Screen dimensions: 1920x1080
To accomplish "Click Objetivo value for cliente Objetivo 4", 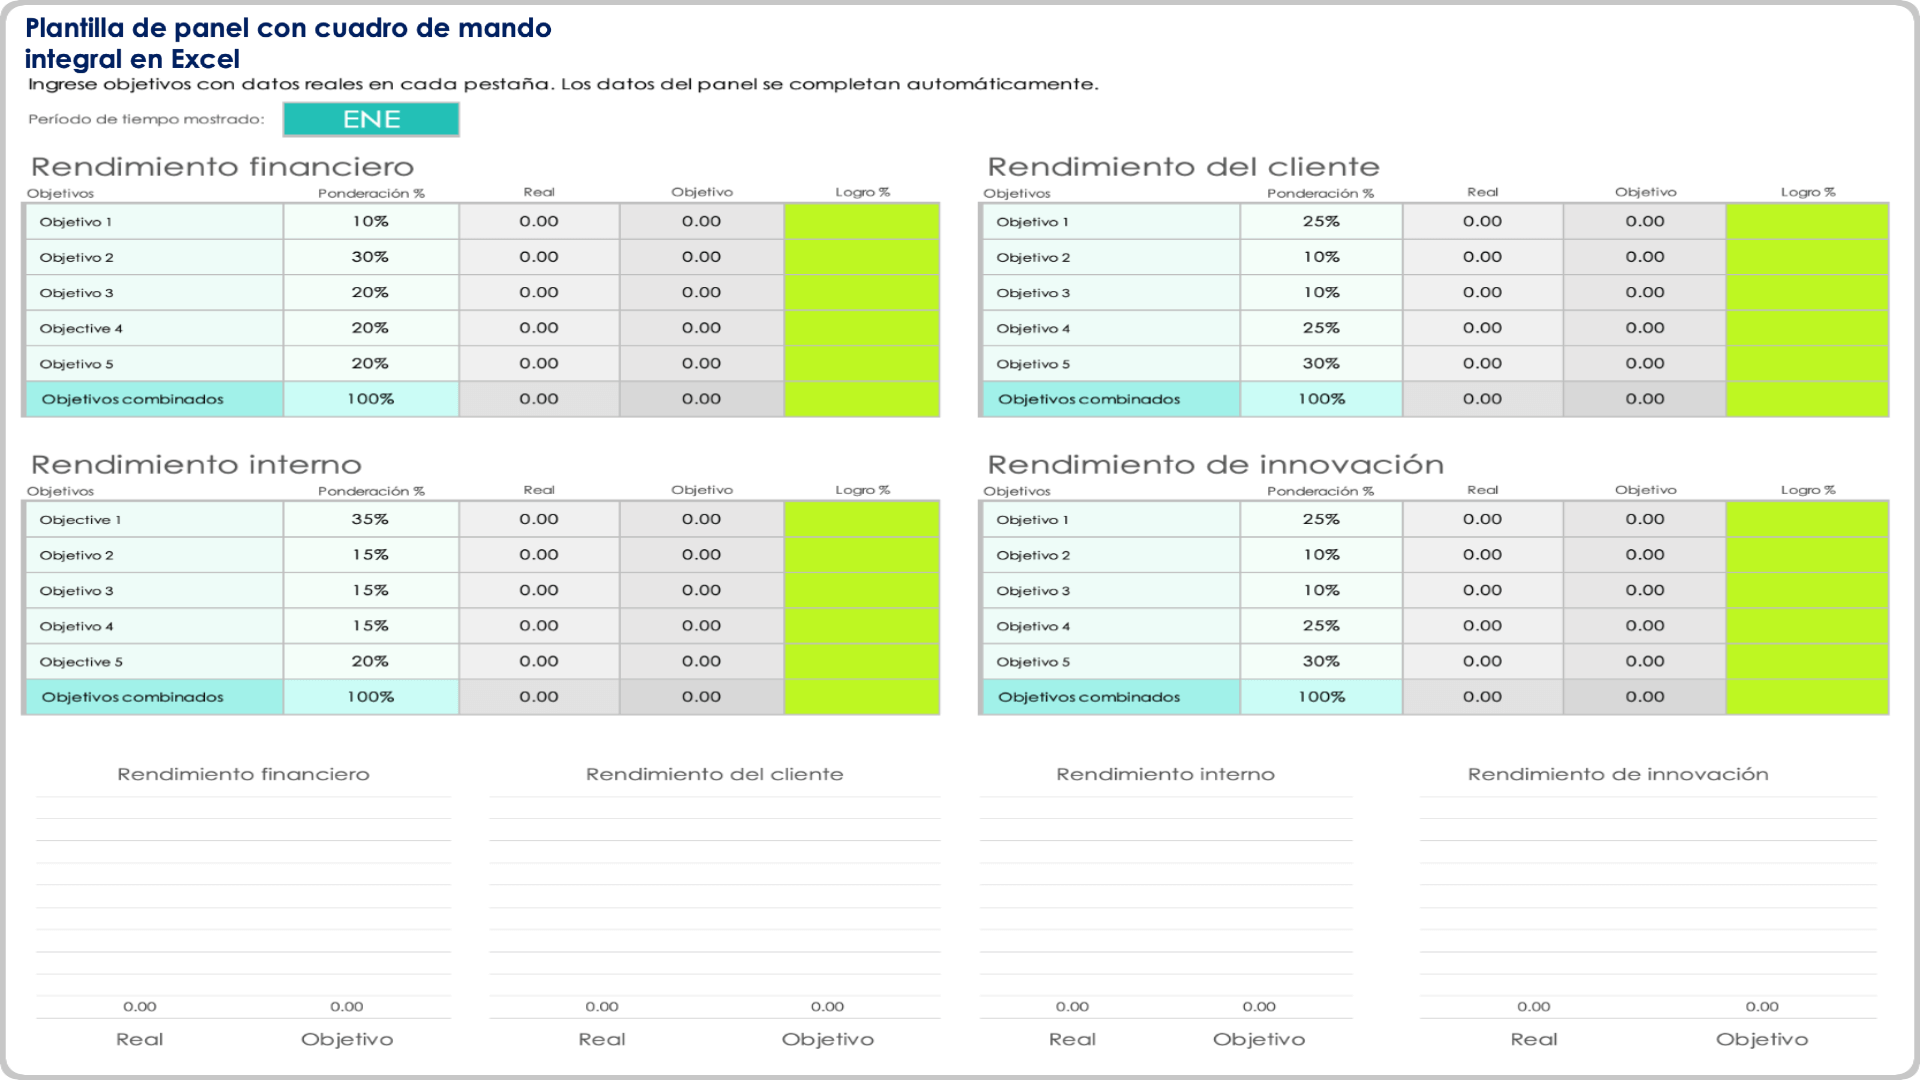I will 1645,328.
